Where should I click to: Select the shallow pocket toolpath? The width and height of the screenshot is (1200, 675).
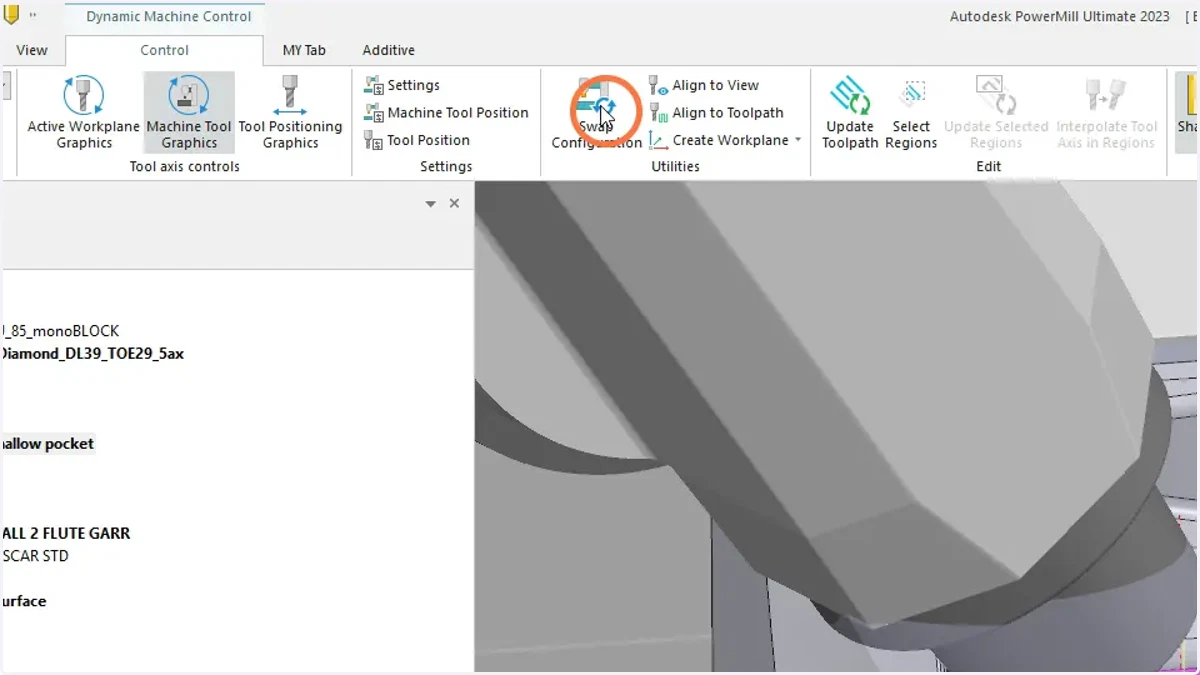click(47, 444)
